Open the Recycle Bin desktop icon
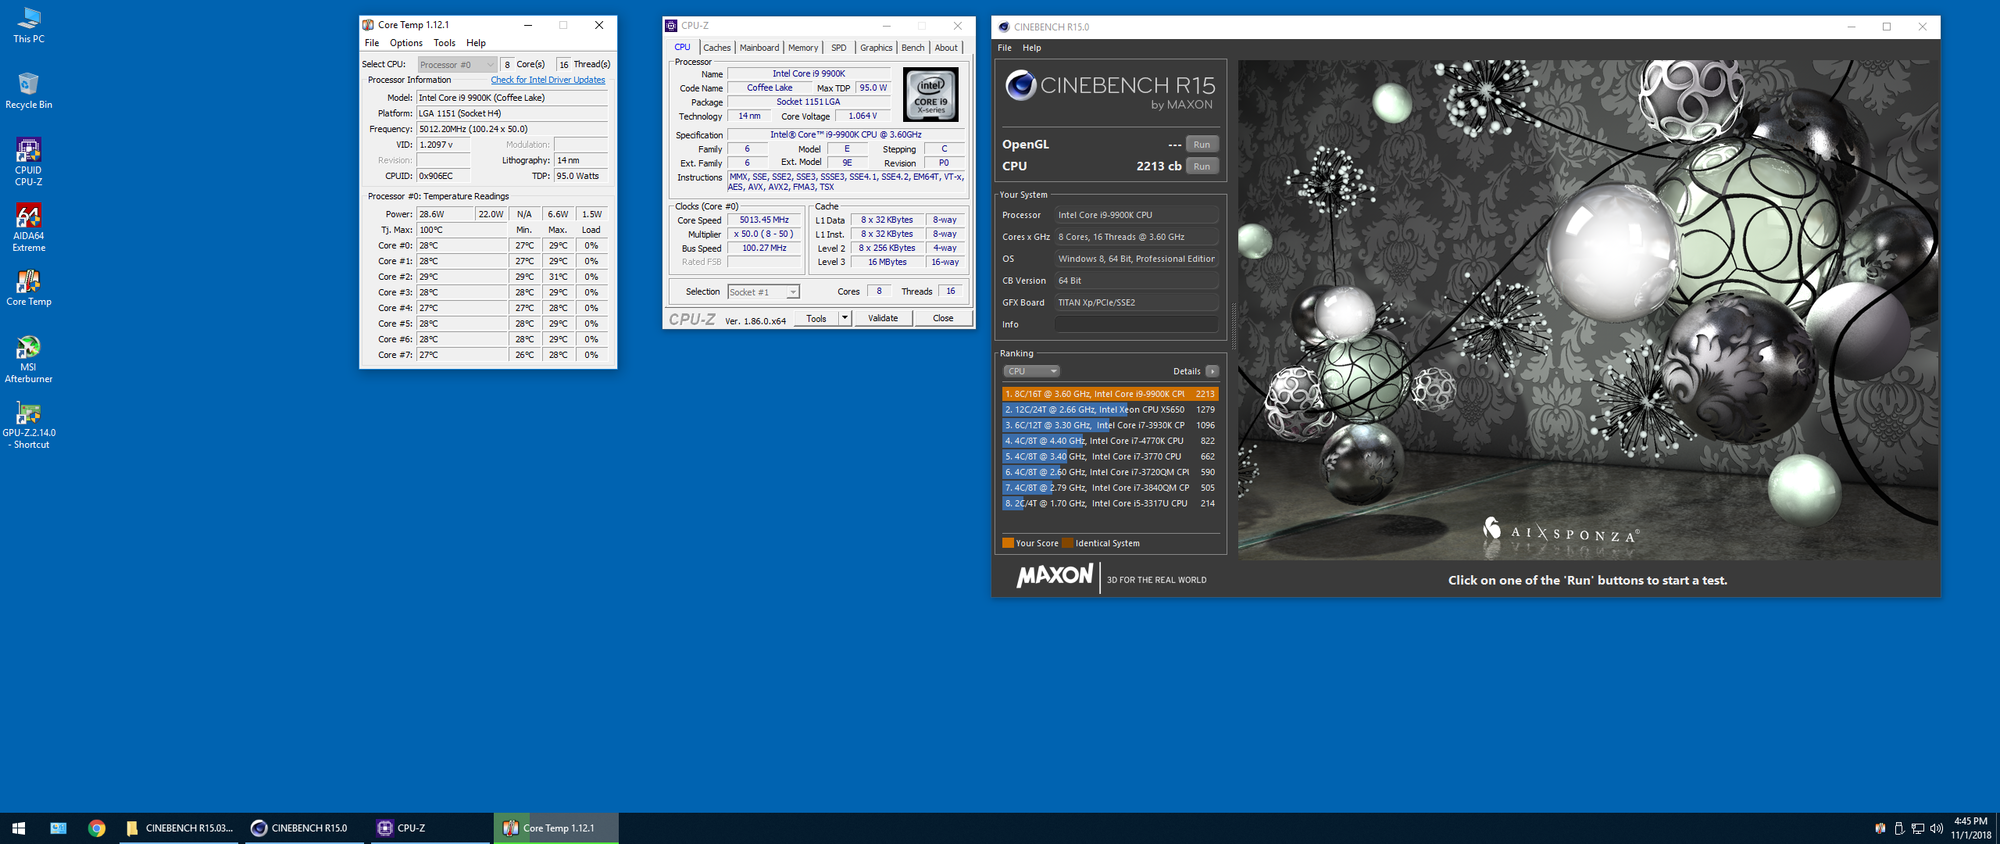 [x=29, y=90]
